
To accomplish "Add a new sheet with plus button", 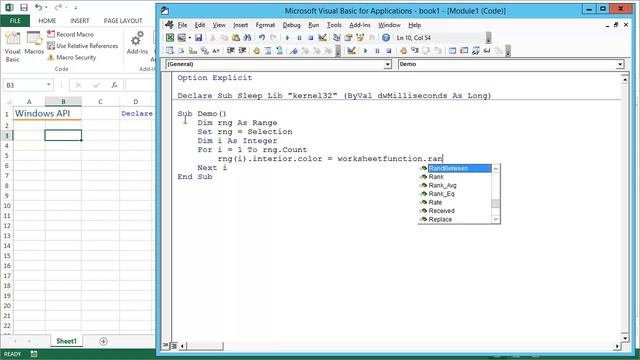I will (103, 341).
